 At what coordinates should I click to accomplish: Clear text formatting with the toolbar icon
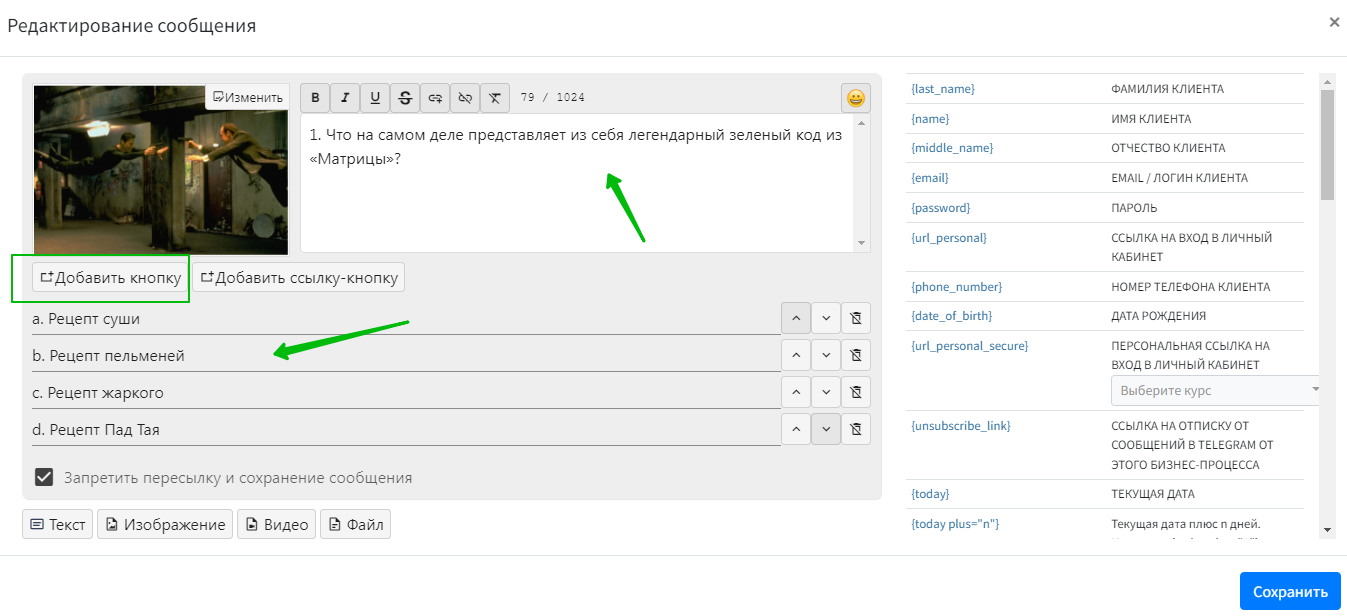495,97
